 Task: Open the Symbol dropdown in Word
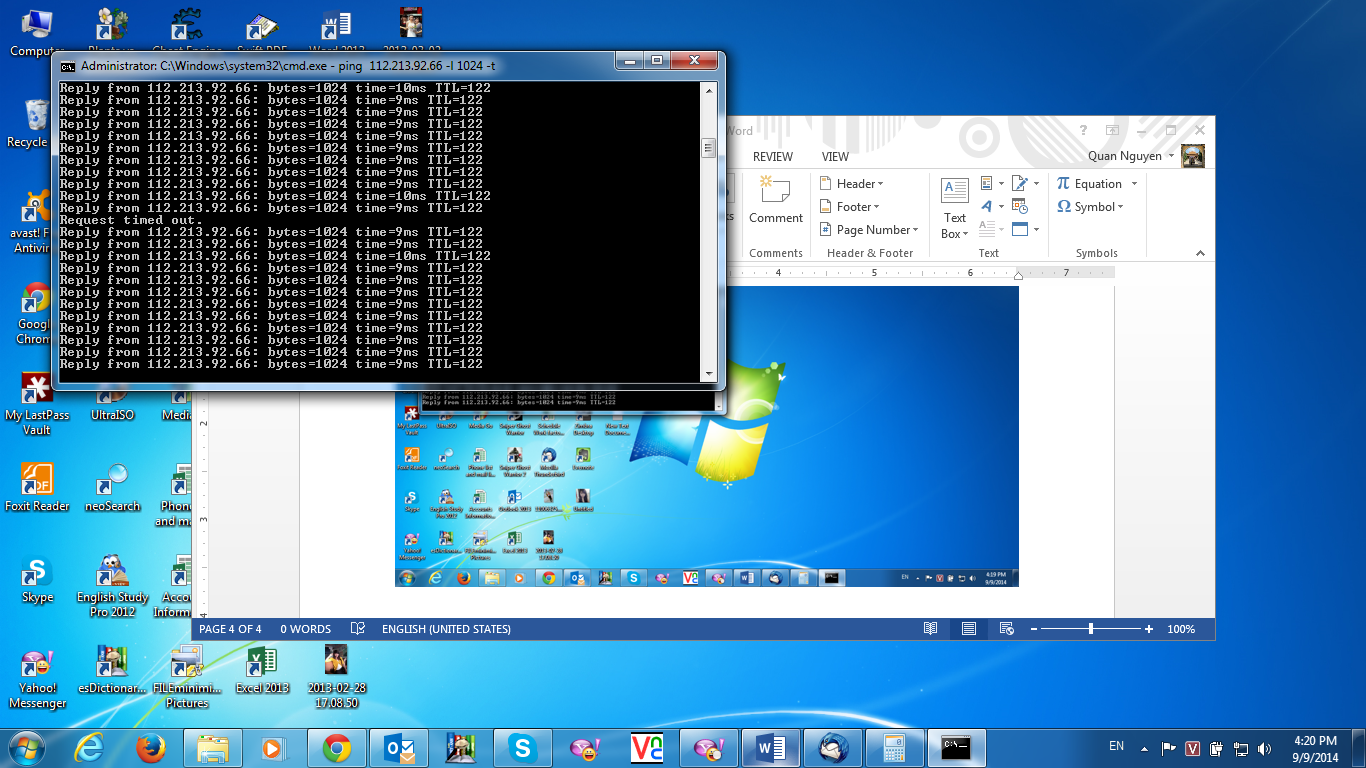(x=1090, y=207)
